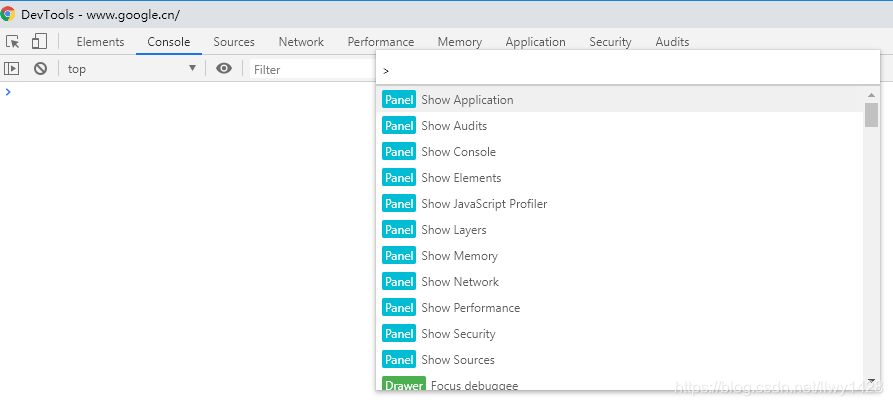Clear console with the ban icon

[x=40, y=69]
